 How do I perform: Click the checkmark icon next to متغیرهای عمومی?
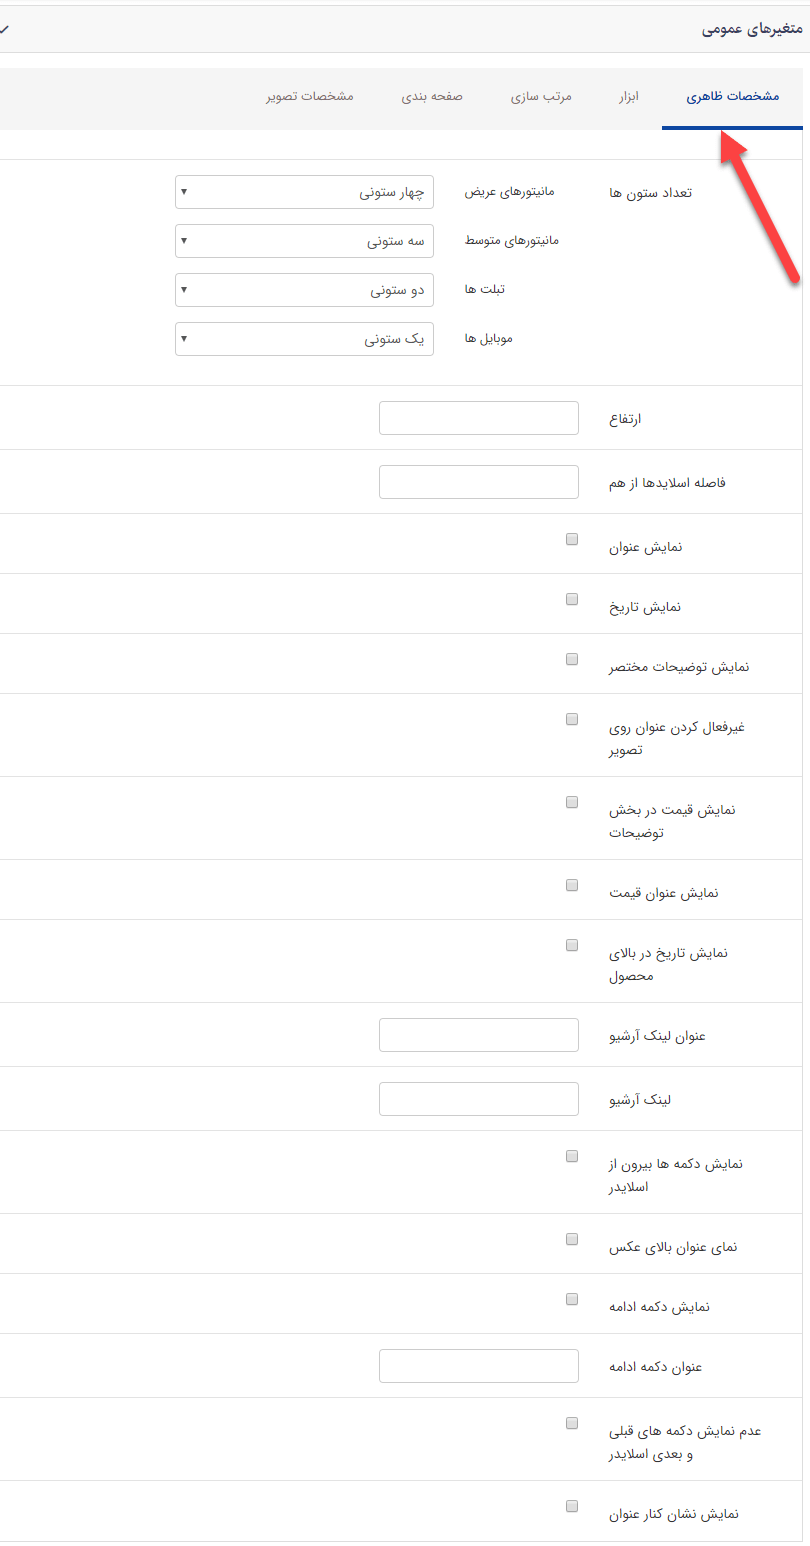point(5,30)
